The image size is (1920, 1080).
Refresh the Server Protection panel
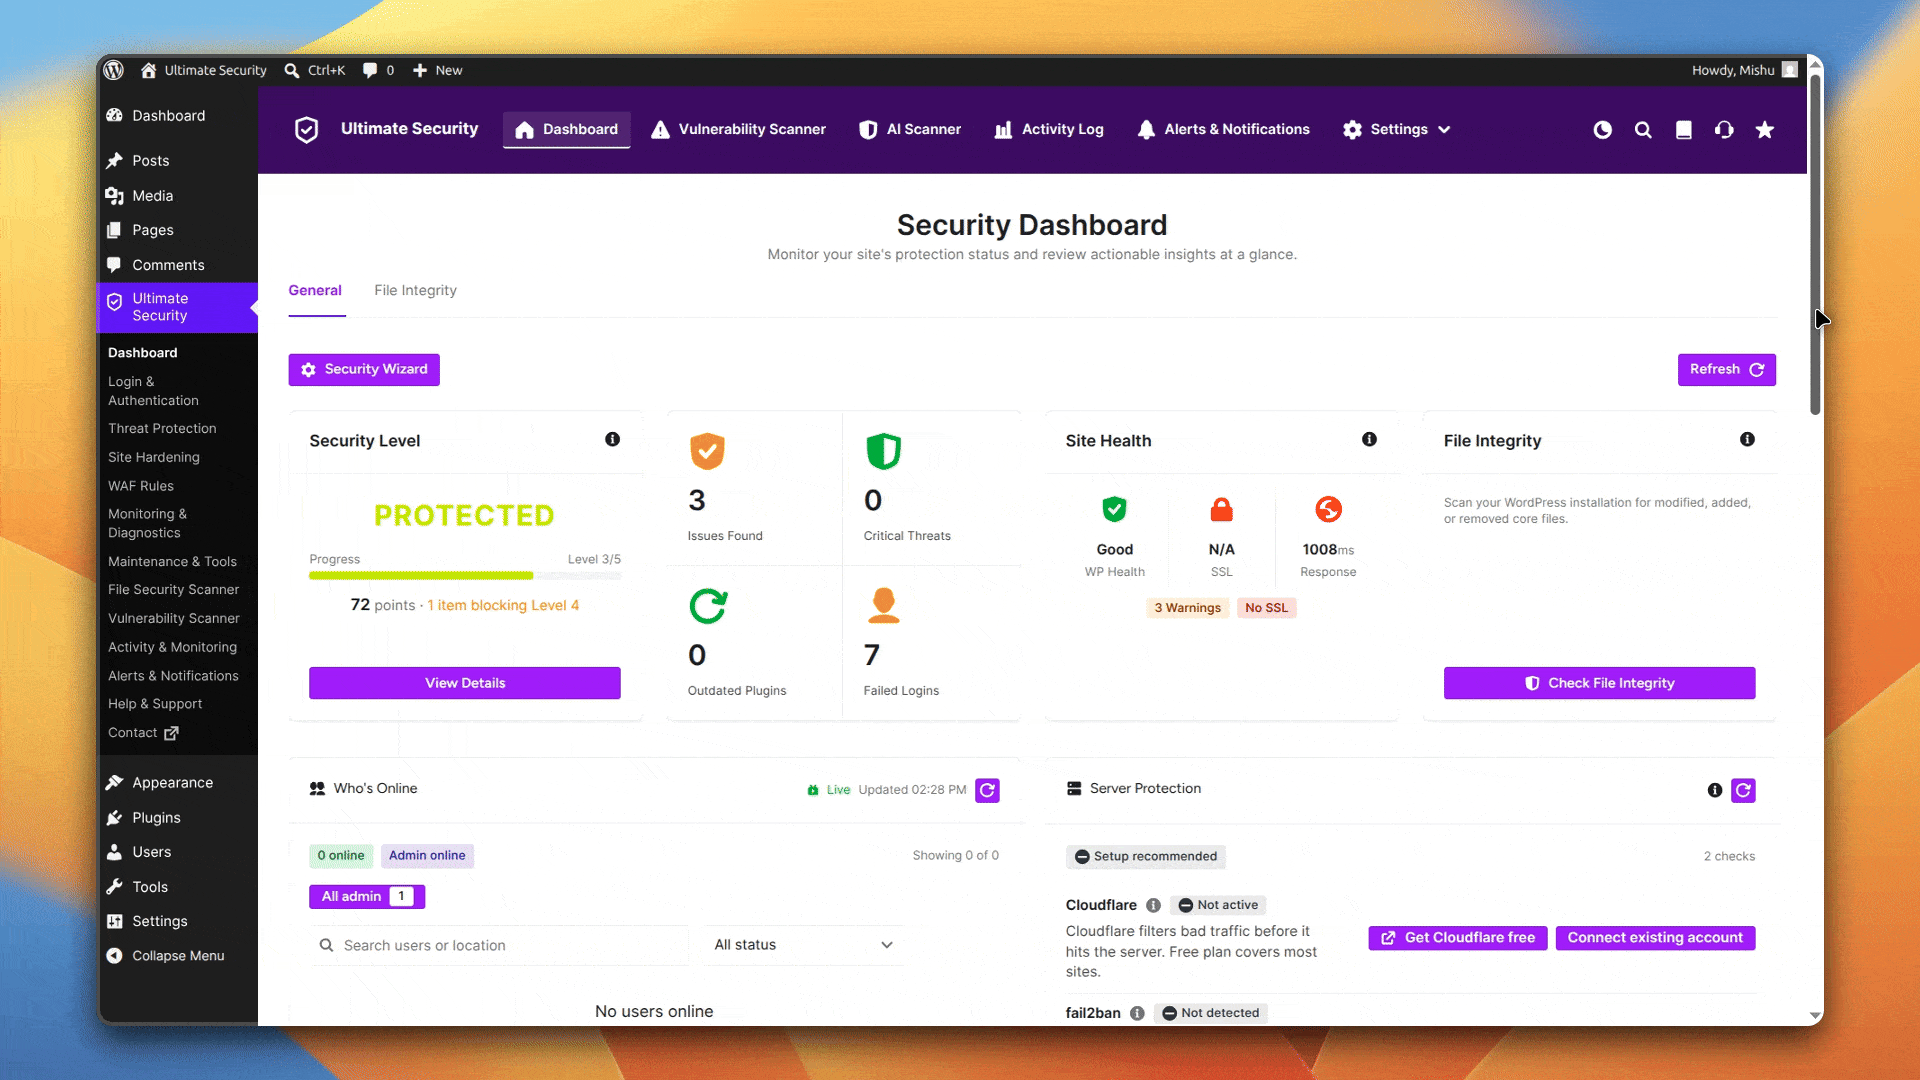(x=1743, y=790)
